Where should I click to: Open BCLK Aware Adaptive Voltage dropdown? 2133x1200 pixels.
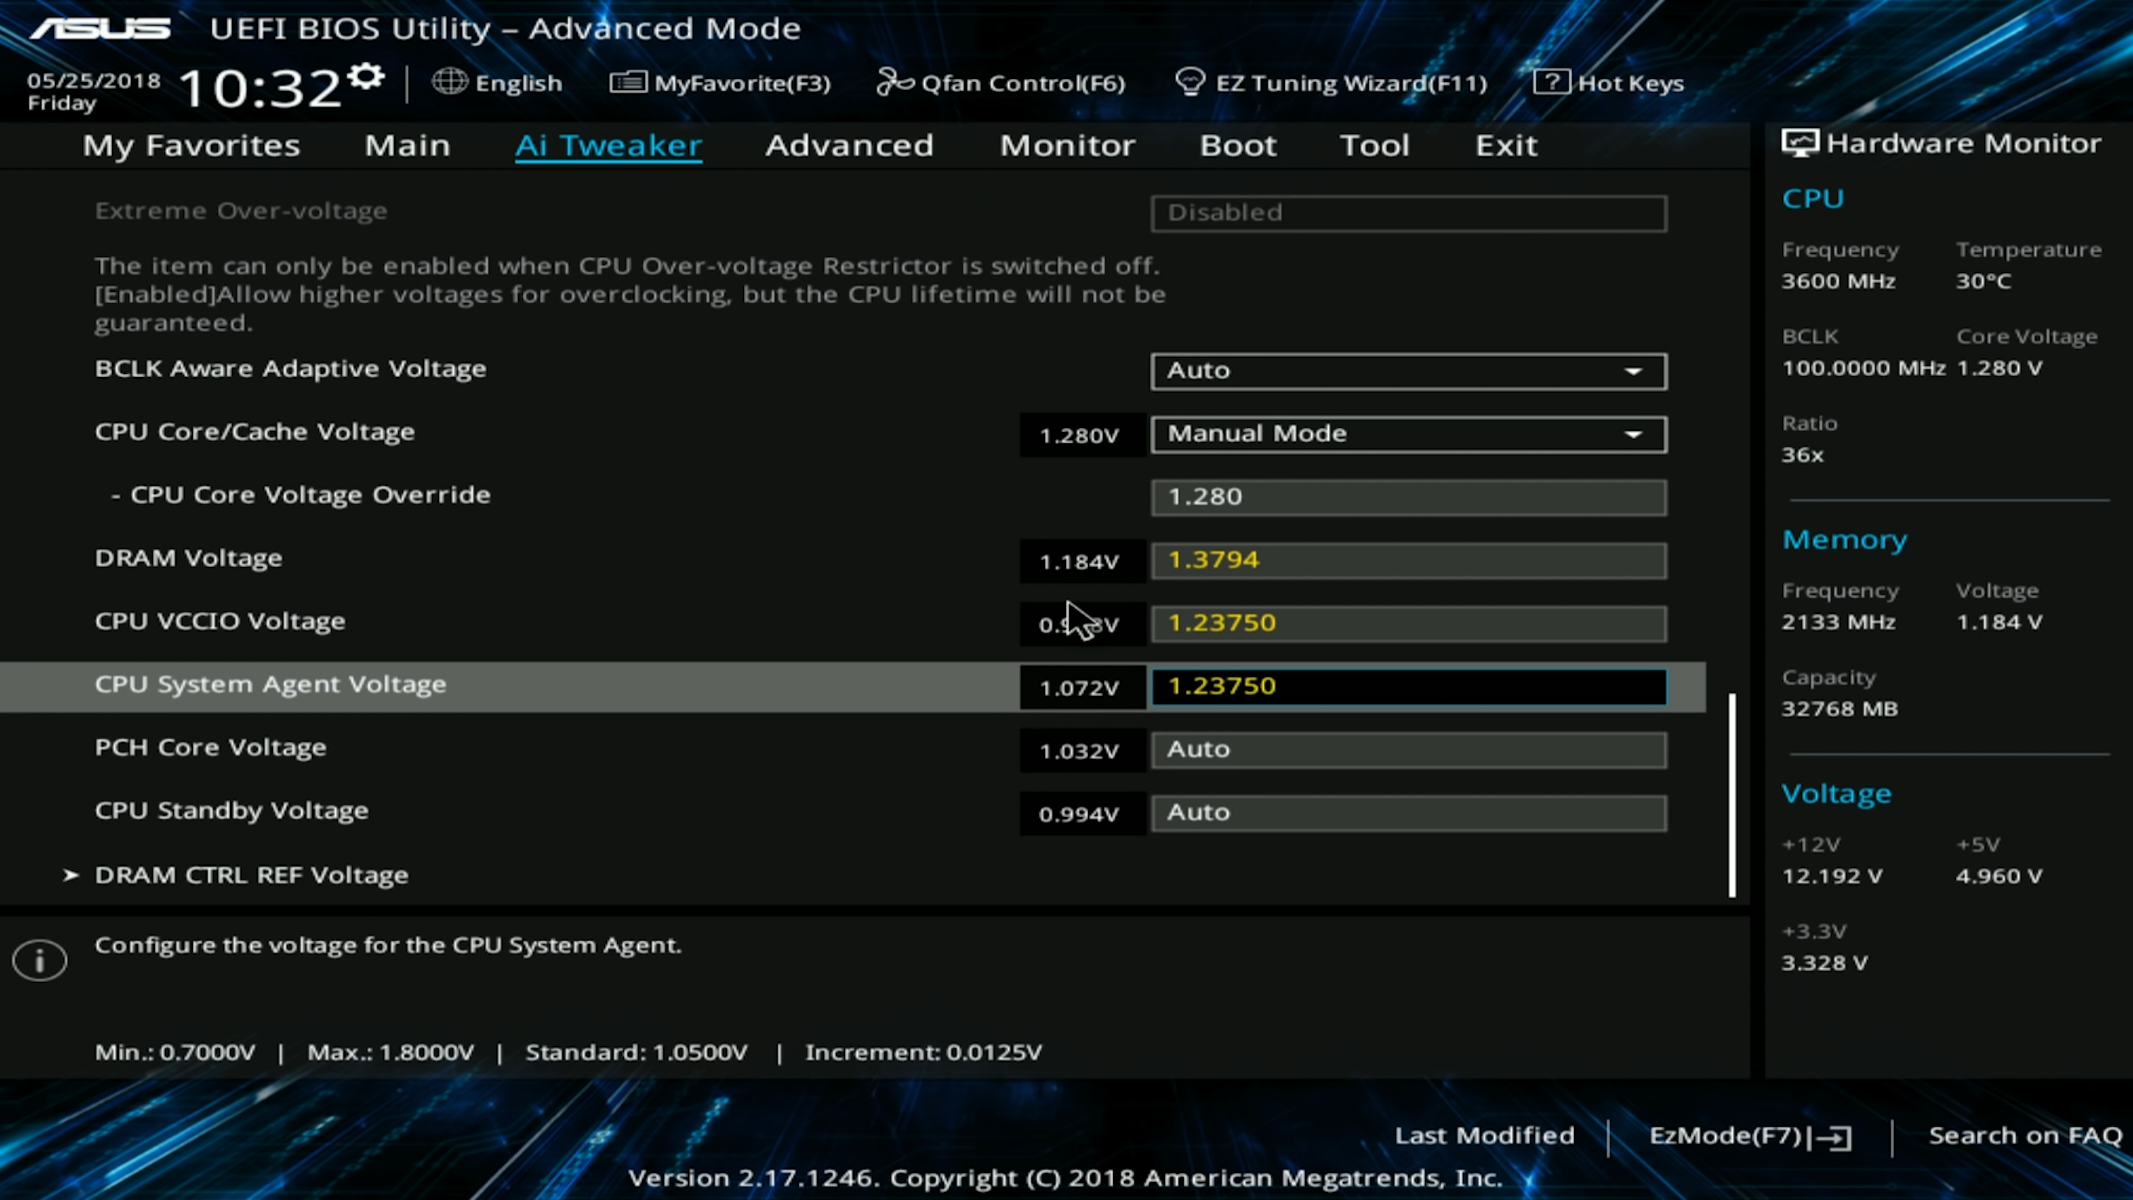coord(1408,371)
